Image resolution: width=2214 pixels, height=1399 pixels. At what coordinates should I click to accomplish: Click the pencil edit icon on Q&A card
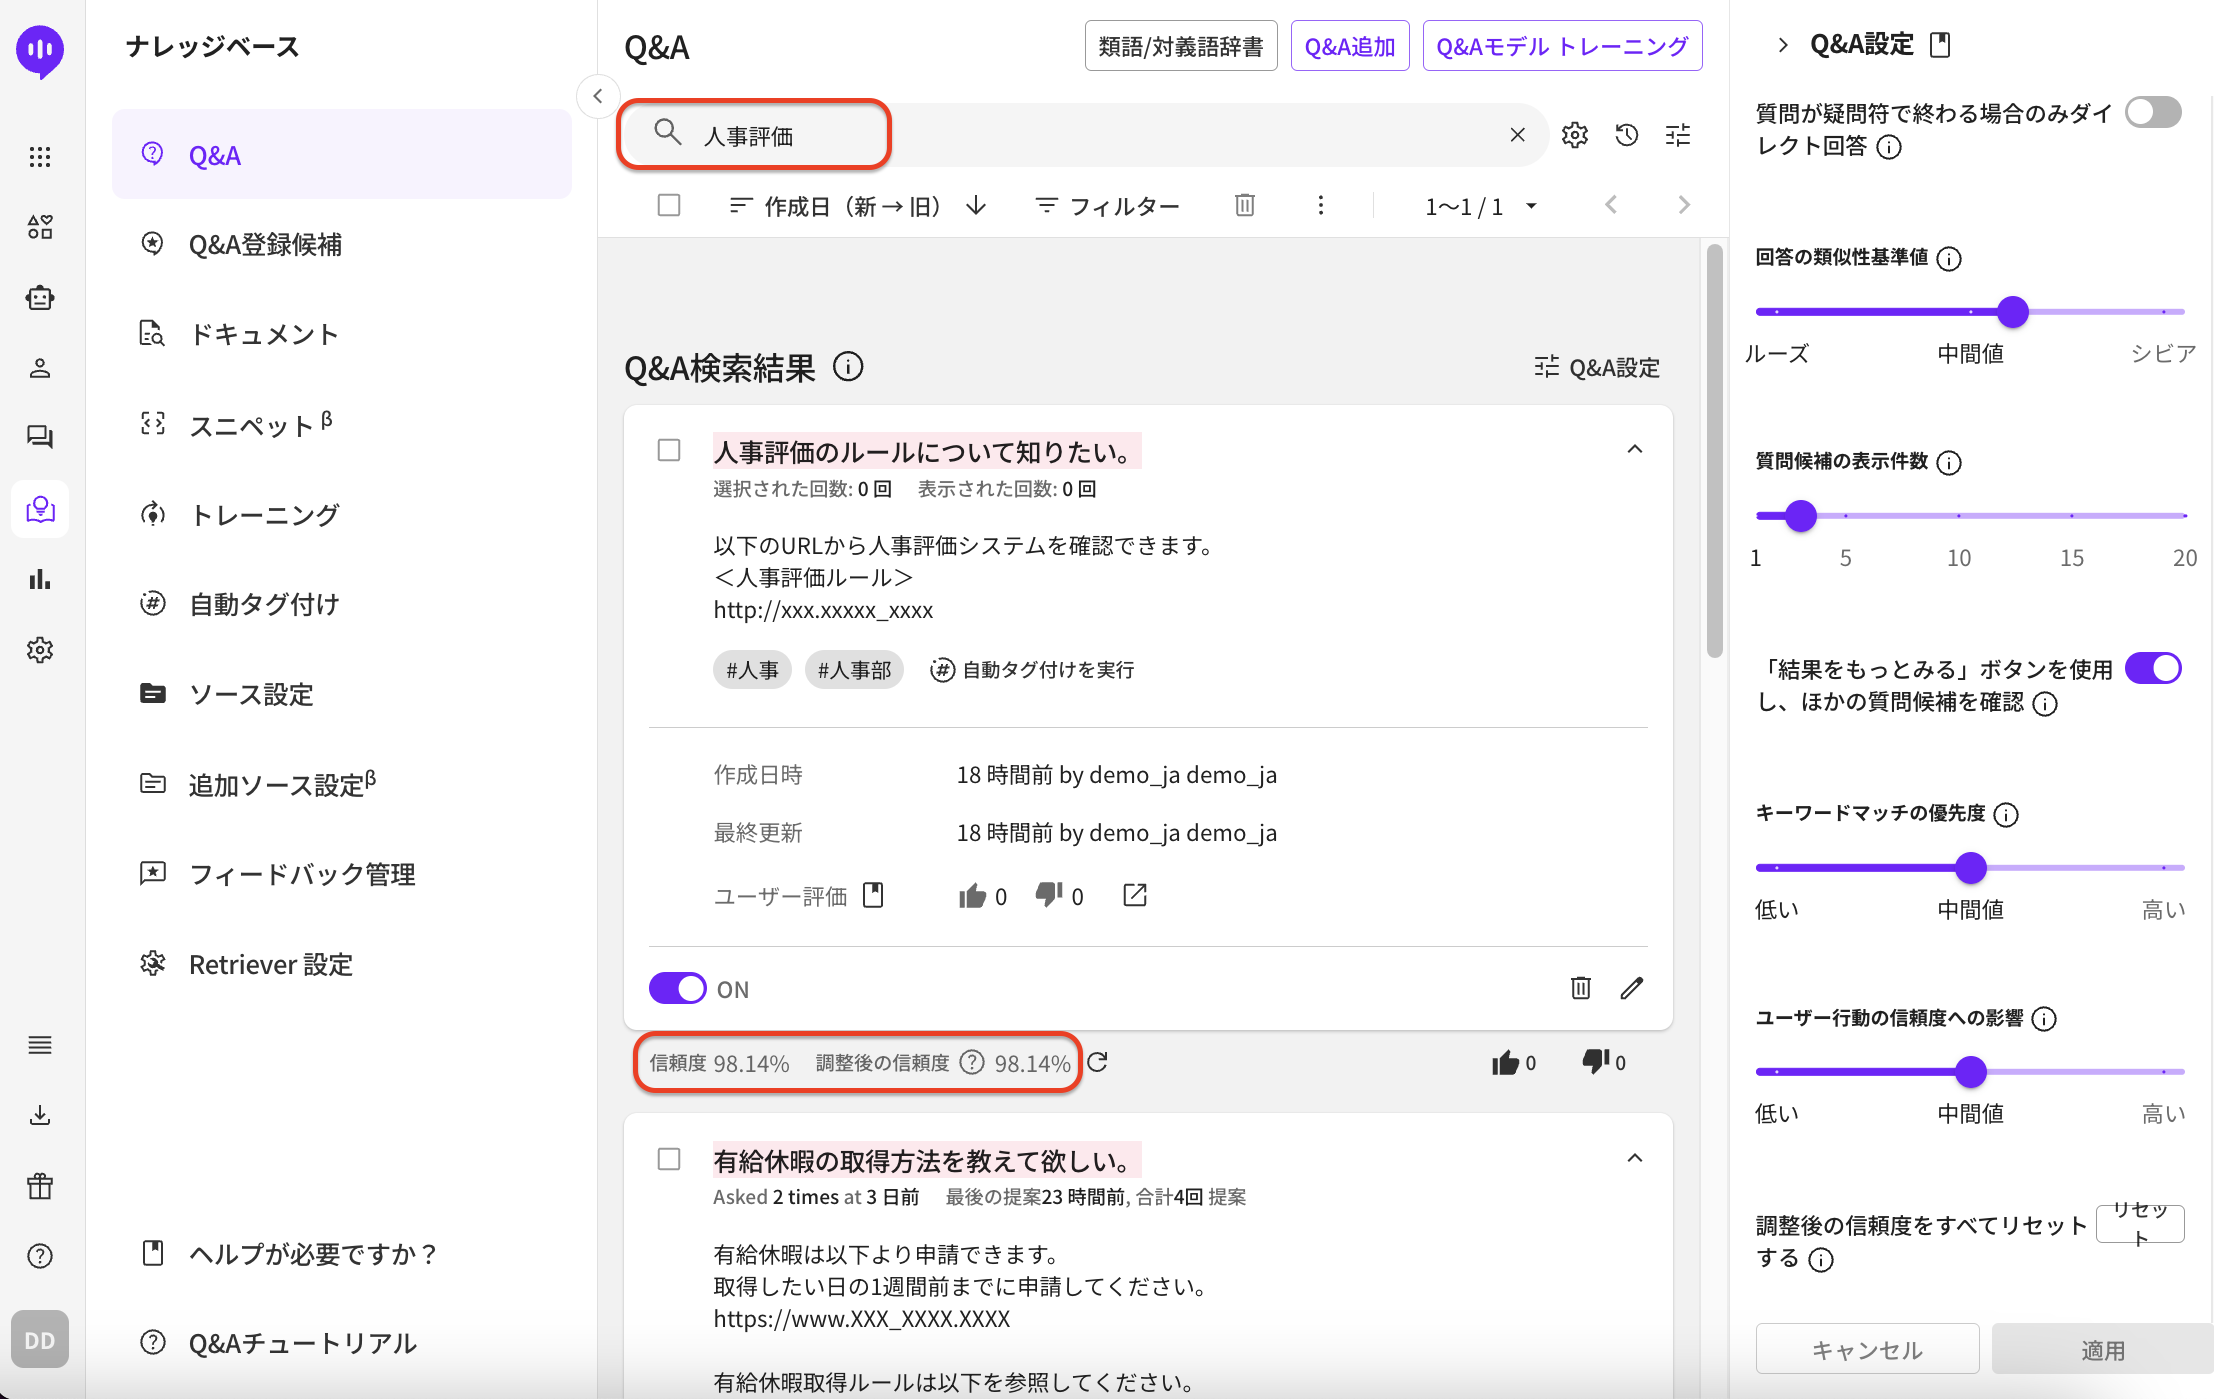click(1631, 988)
